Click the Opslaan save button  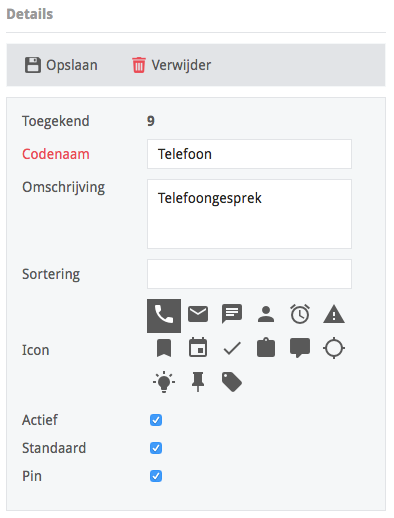click(x=61, y=65)
